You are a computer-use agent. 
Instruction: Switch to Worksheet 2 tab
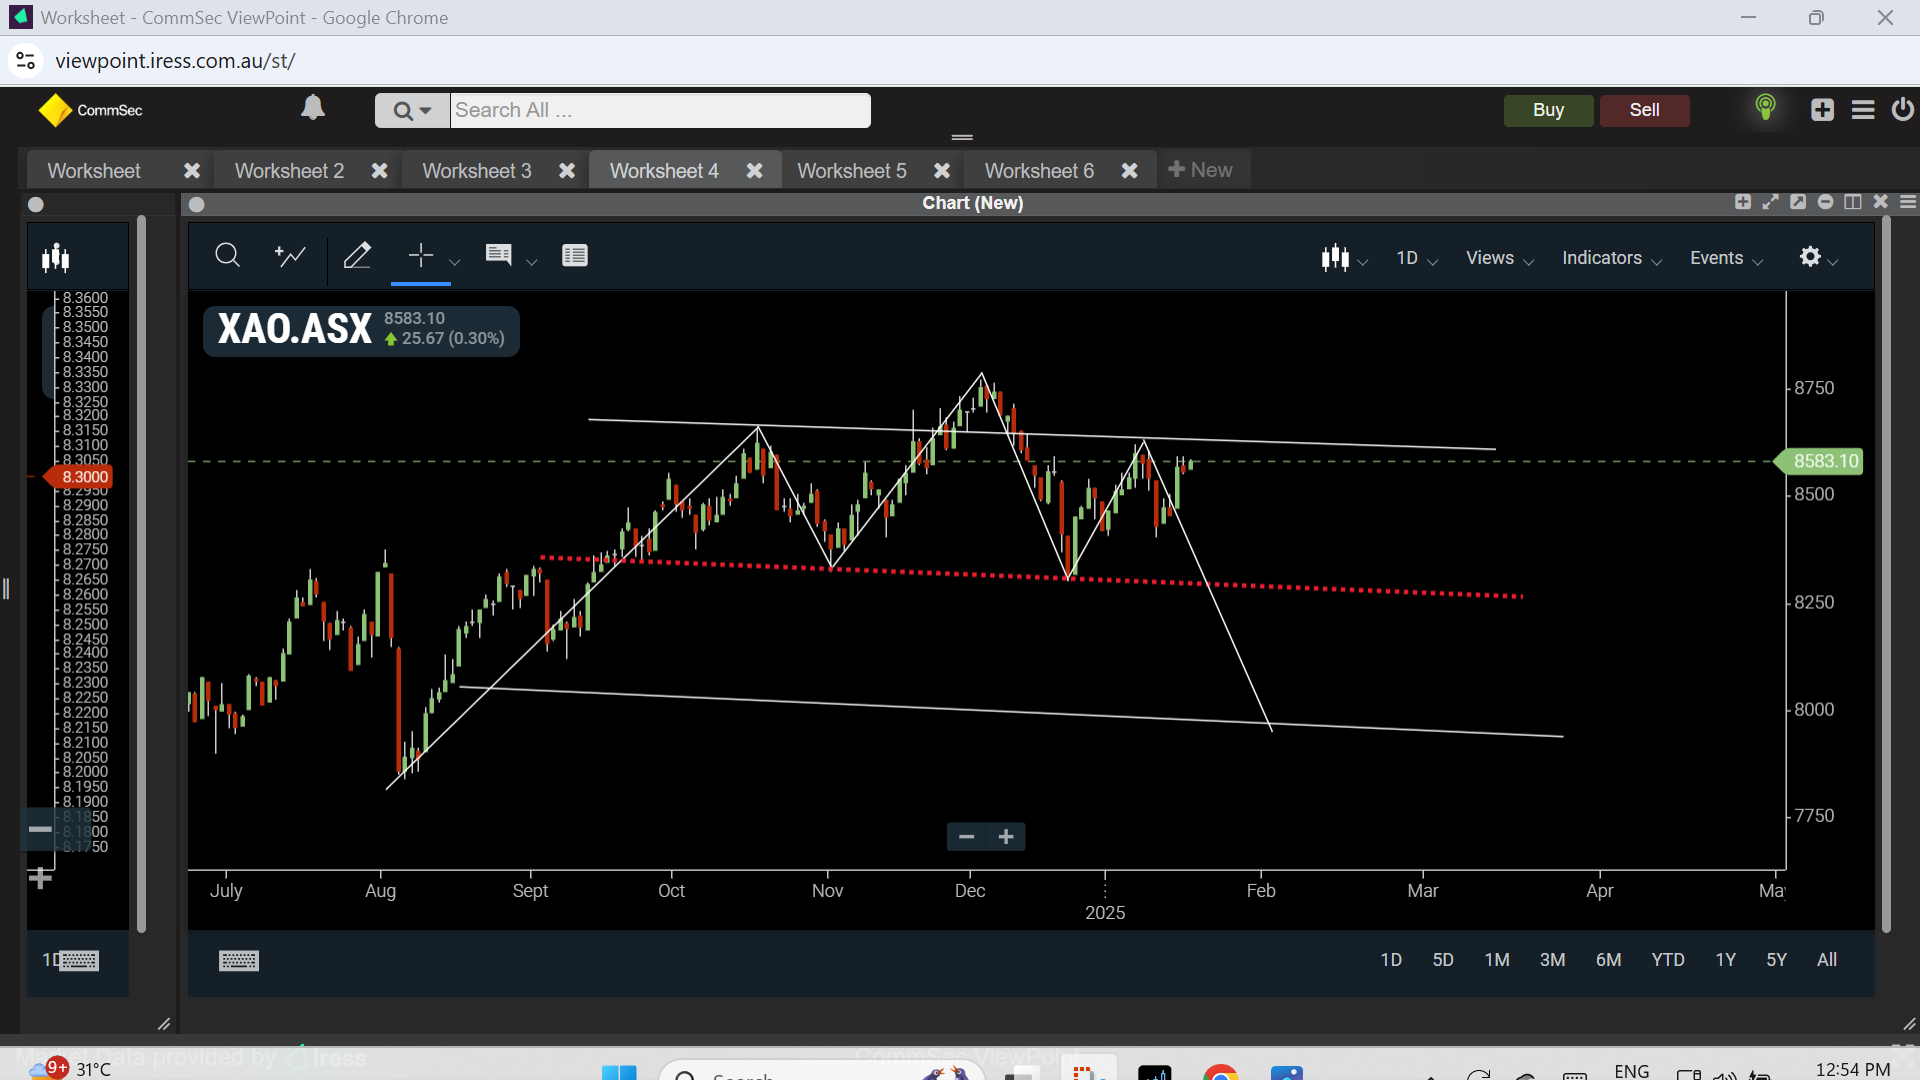tap(289, 171)
